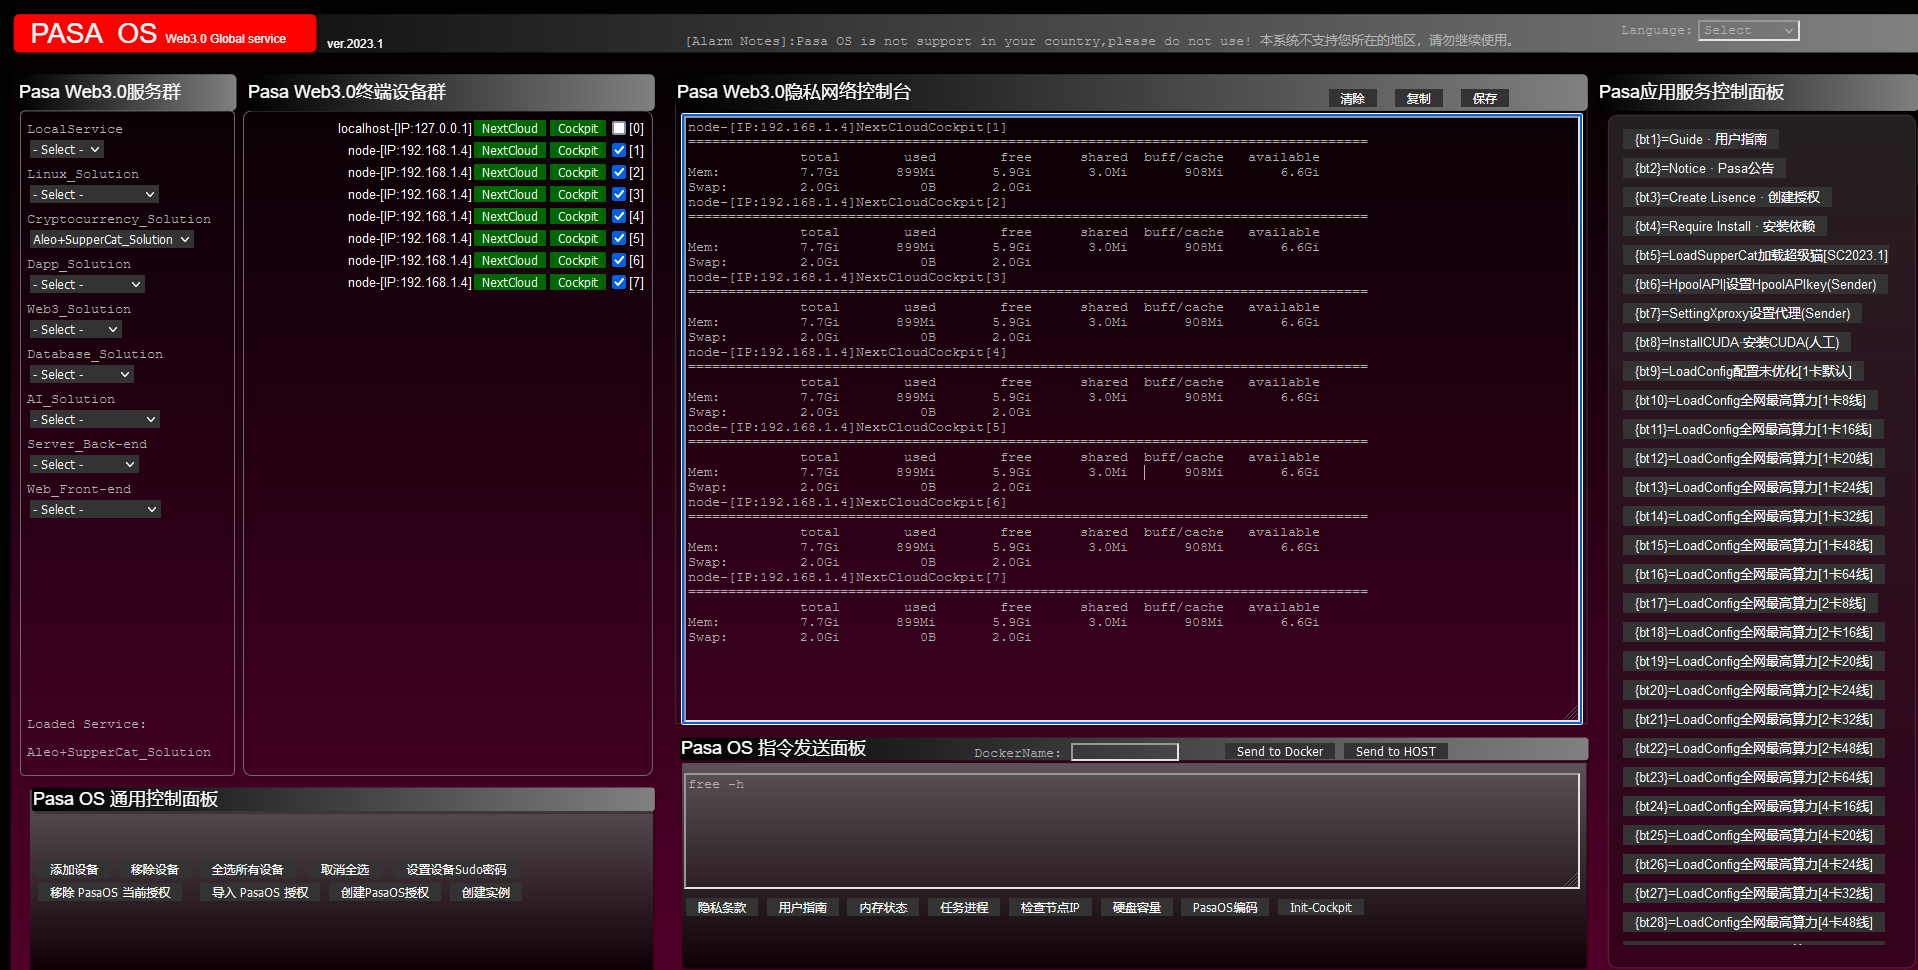Click the 硬盘容量 disk capacity button
Screen dimensions: 1918x970
(1137, 907)
